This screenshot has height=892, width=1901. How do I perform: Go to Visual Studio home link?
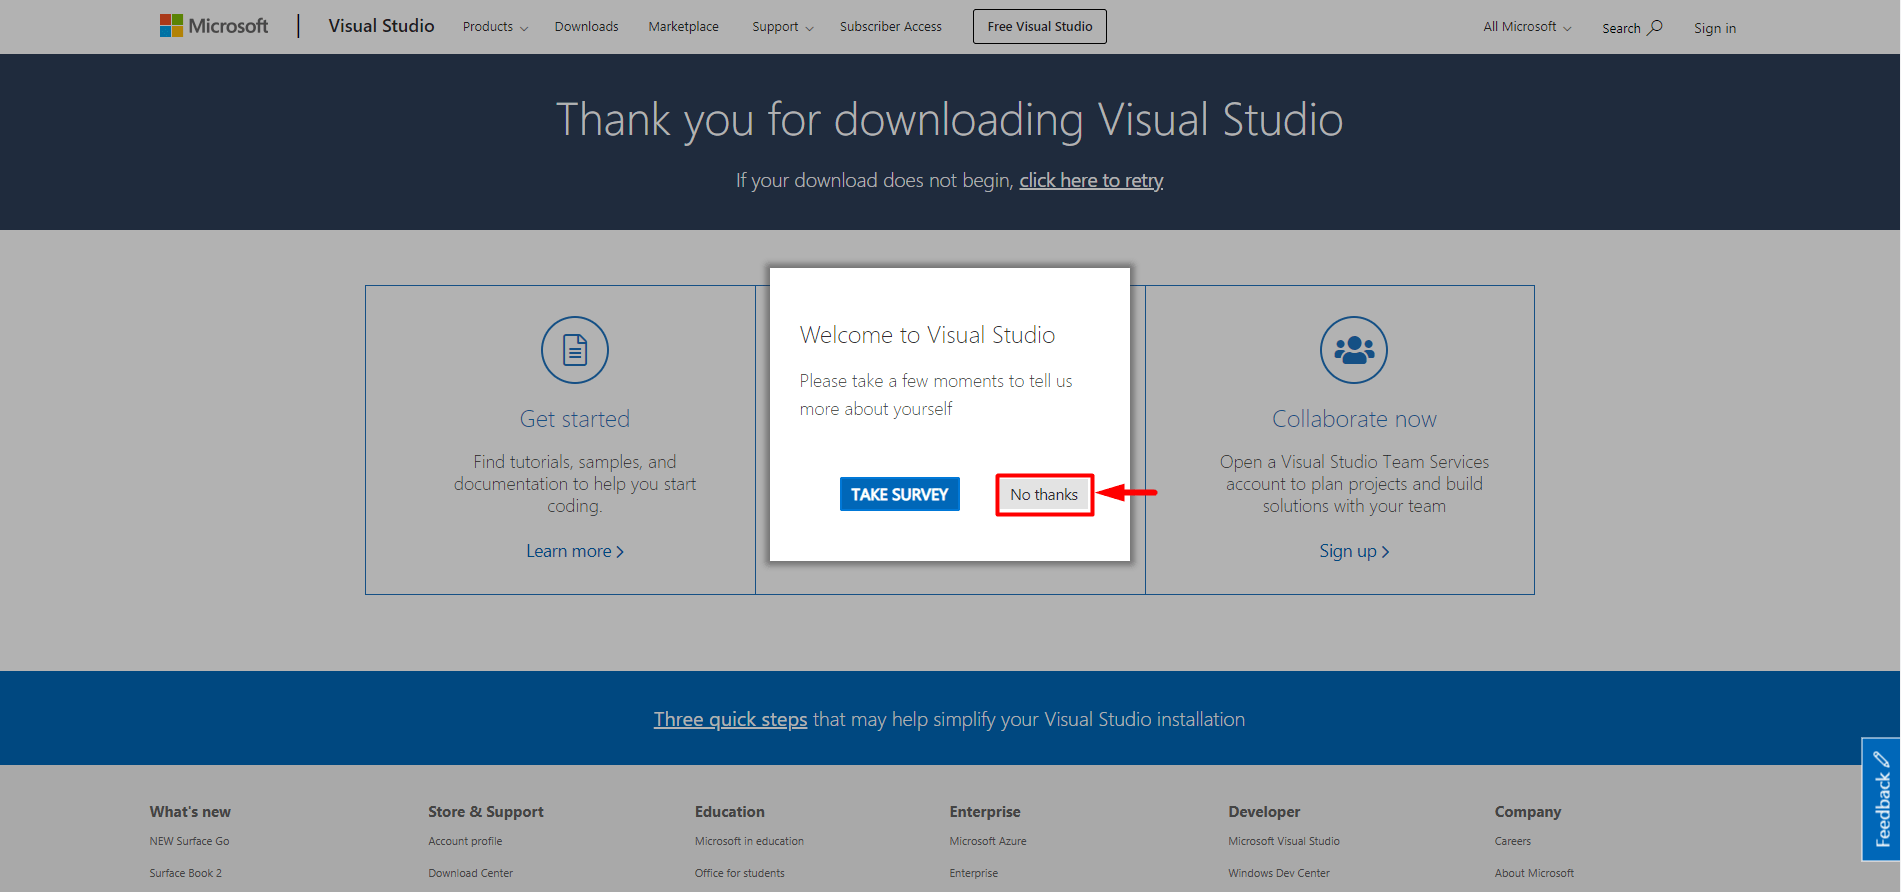point(381,26)
